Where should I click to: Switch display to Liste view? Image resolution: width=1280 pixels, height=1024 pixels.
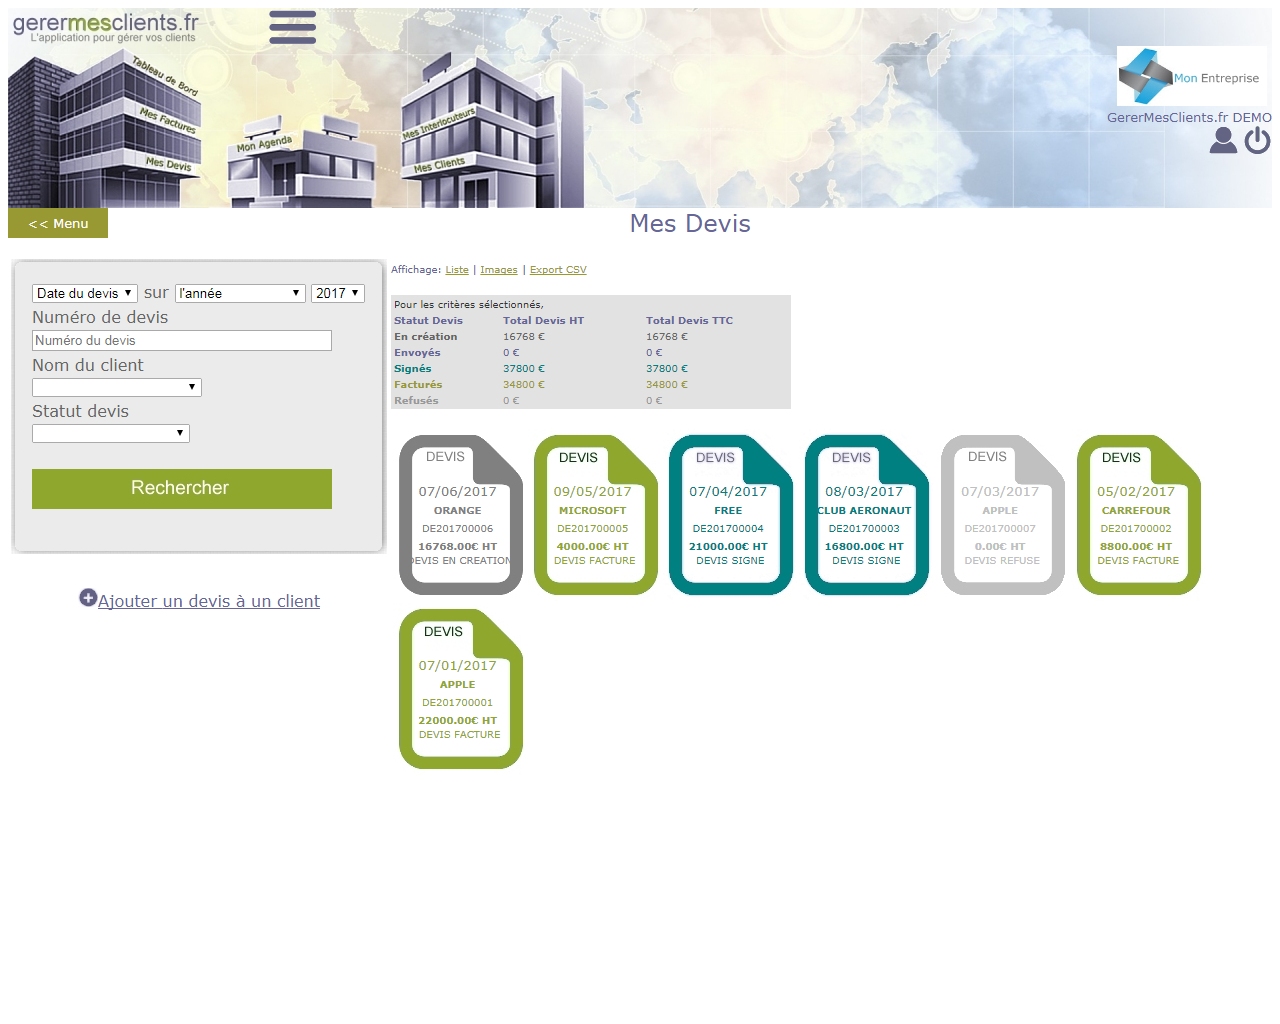click(457, 270)
